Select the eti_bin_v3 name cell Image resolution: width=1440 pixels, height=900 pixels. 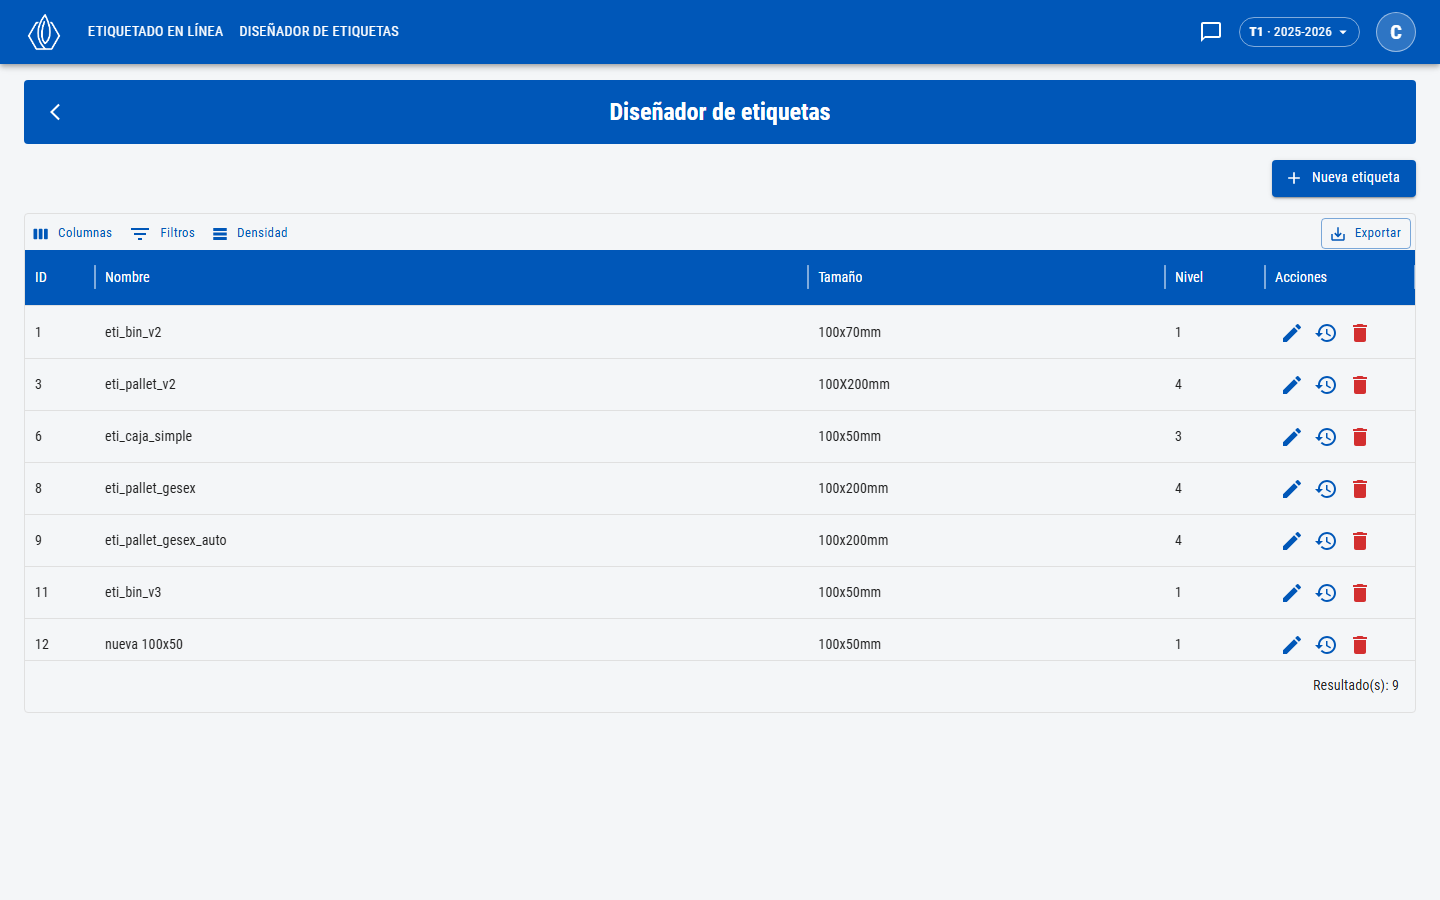click(451, 592)
